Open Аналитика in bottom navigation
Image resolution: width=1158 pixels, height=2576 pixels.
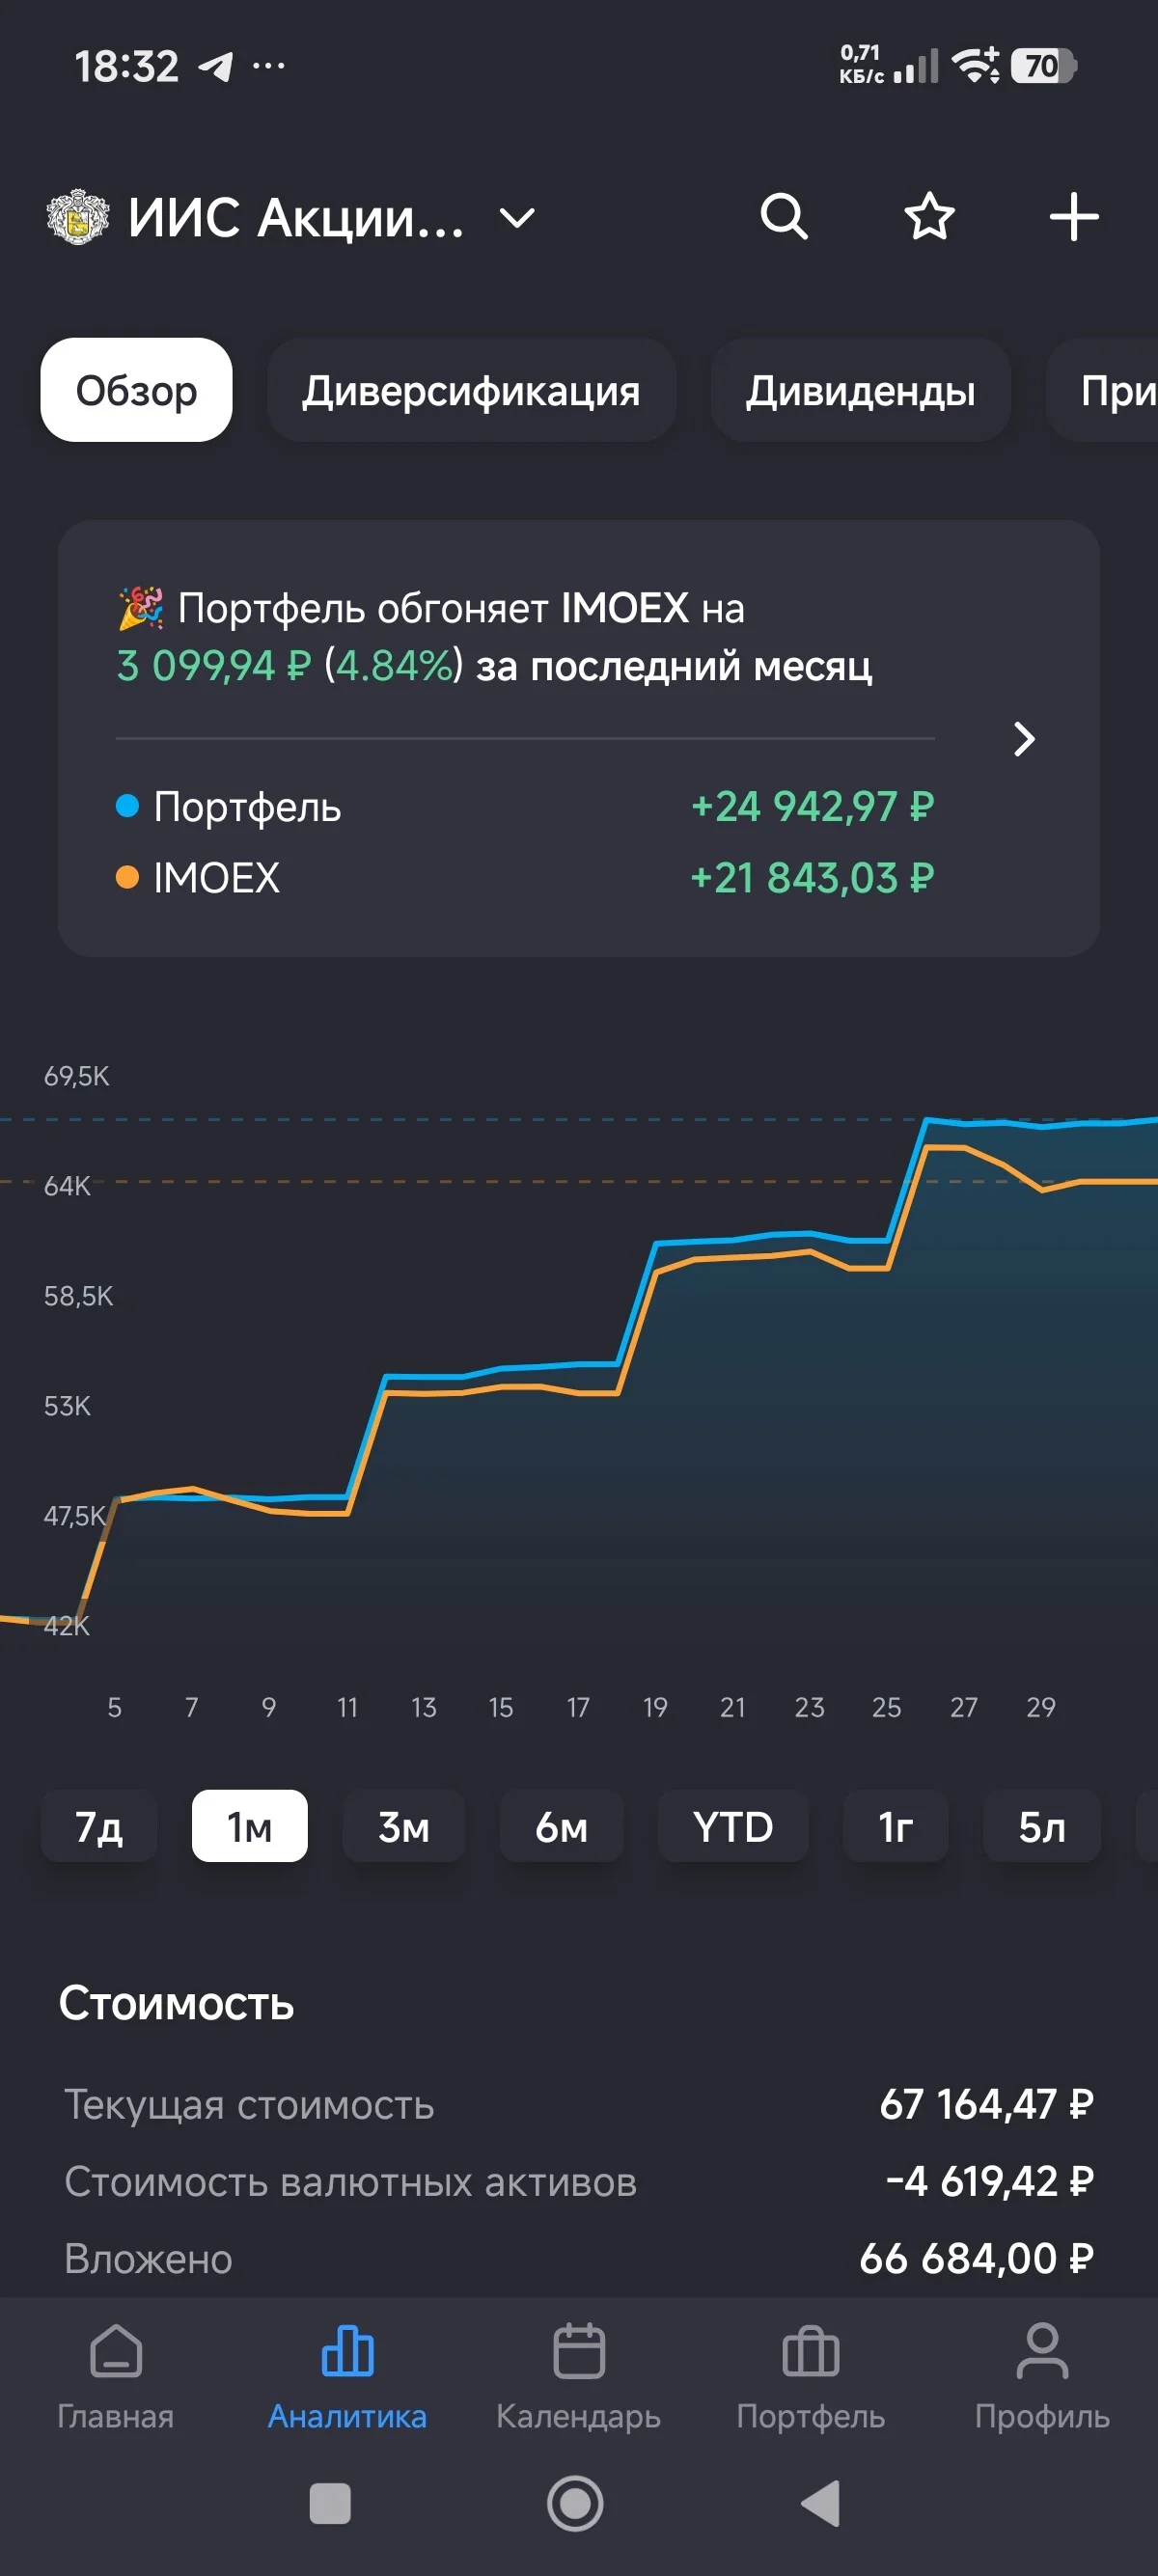pos(347,2377)
